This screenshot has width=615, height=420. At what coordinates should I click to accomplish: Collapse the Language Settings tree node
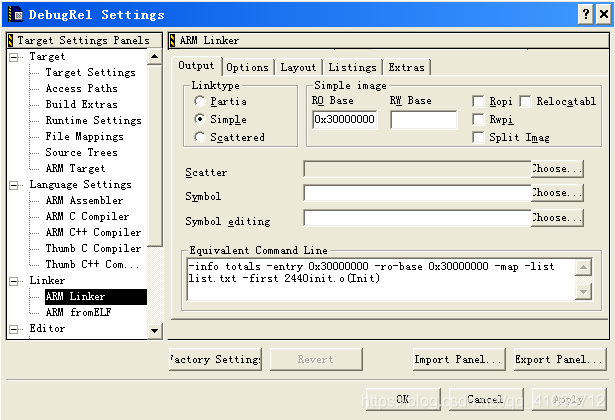(14, 185)
